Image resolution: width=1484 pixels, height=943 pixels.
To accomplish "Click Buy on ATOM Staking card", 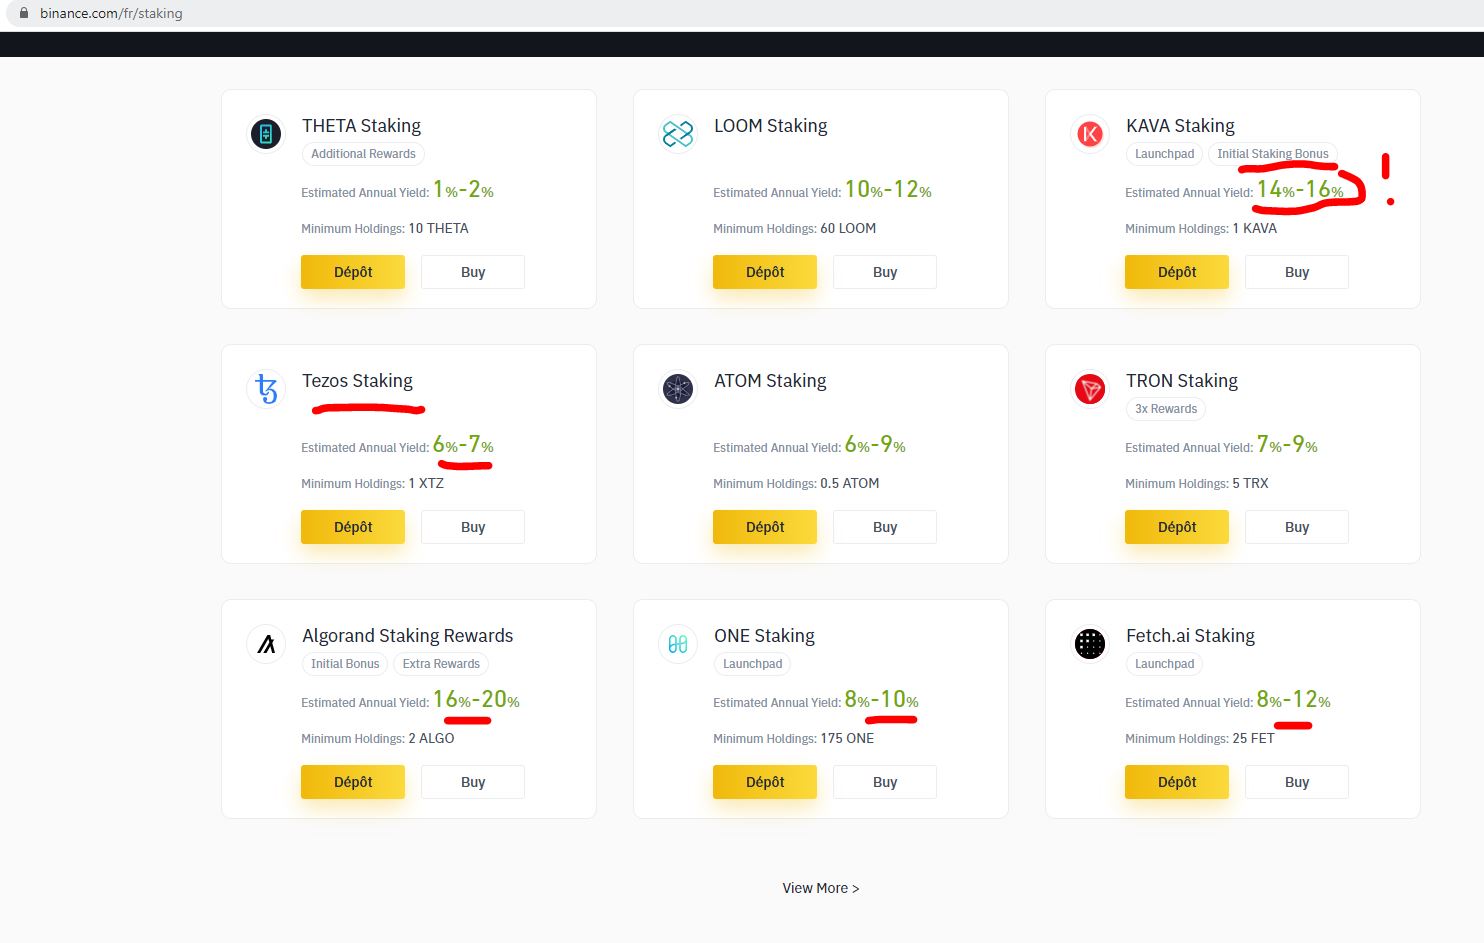I will tap(885, 527).
